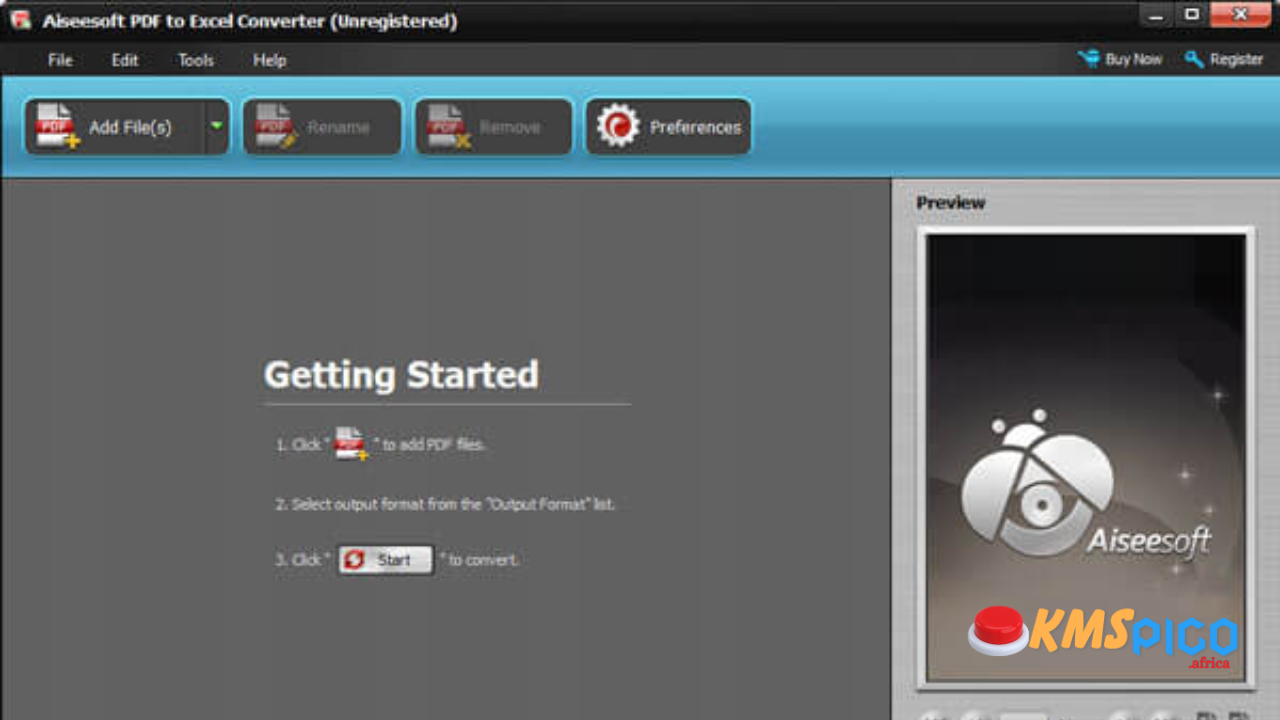The width and height of the screenshot is (1280, 720).
Task: Click the Remove PDF button
Action: (x=494, y=127)
